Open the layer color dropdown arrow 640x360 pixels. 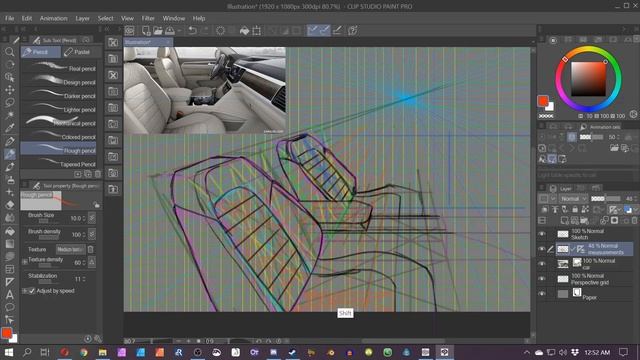[635, 209]
